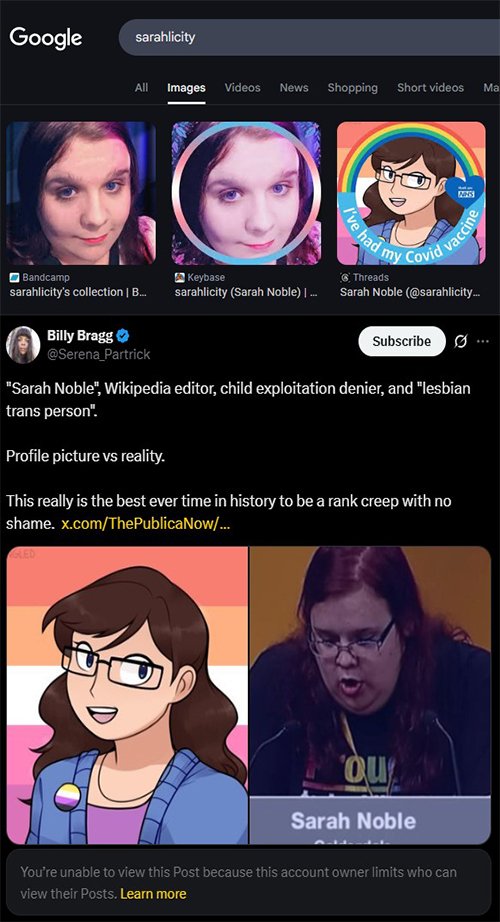This screenshot has width=500, height=922.
Task: Click the Google logo
Action: point(46,38)
